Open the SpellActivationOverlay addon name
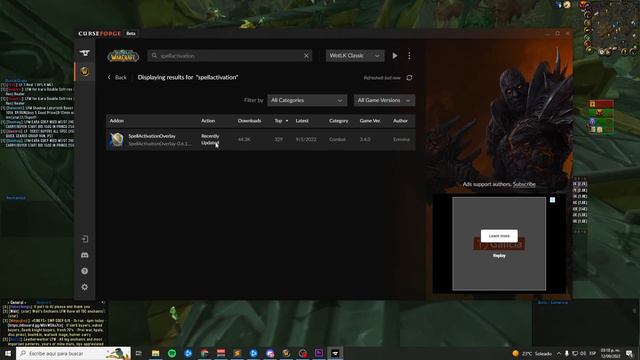The image size is (640, 360). point(152,136)
